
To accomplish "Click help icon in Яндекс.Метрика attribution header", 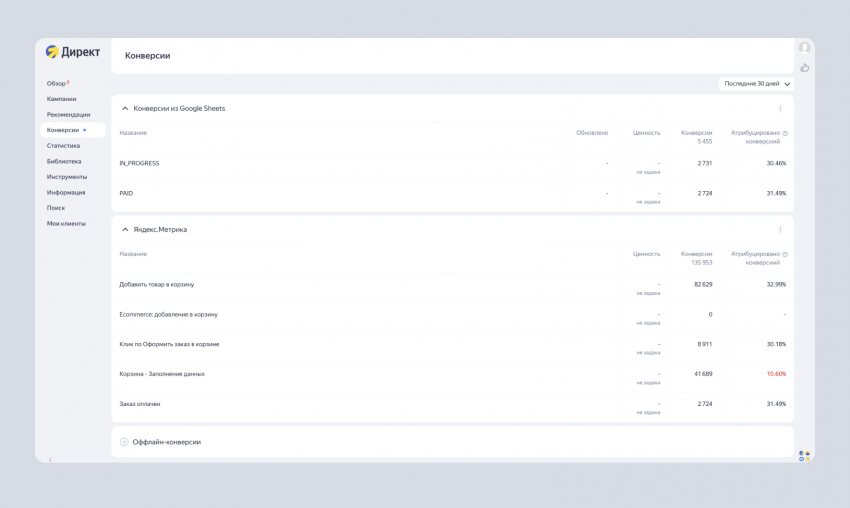I will click(785, 254).
